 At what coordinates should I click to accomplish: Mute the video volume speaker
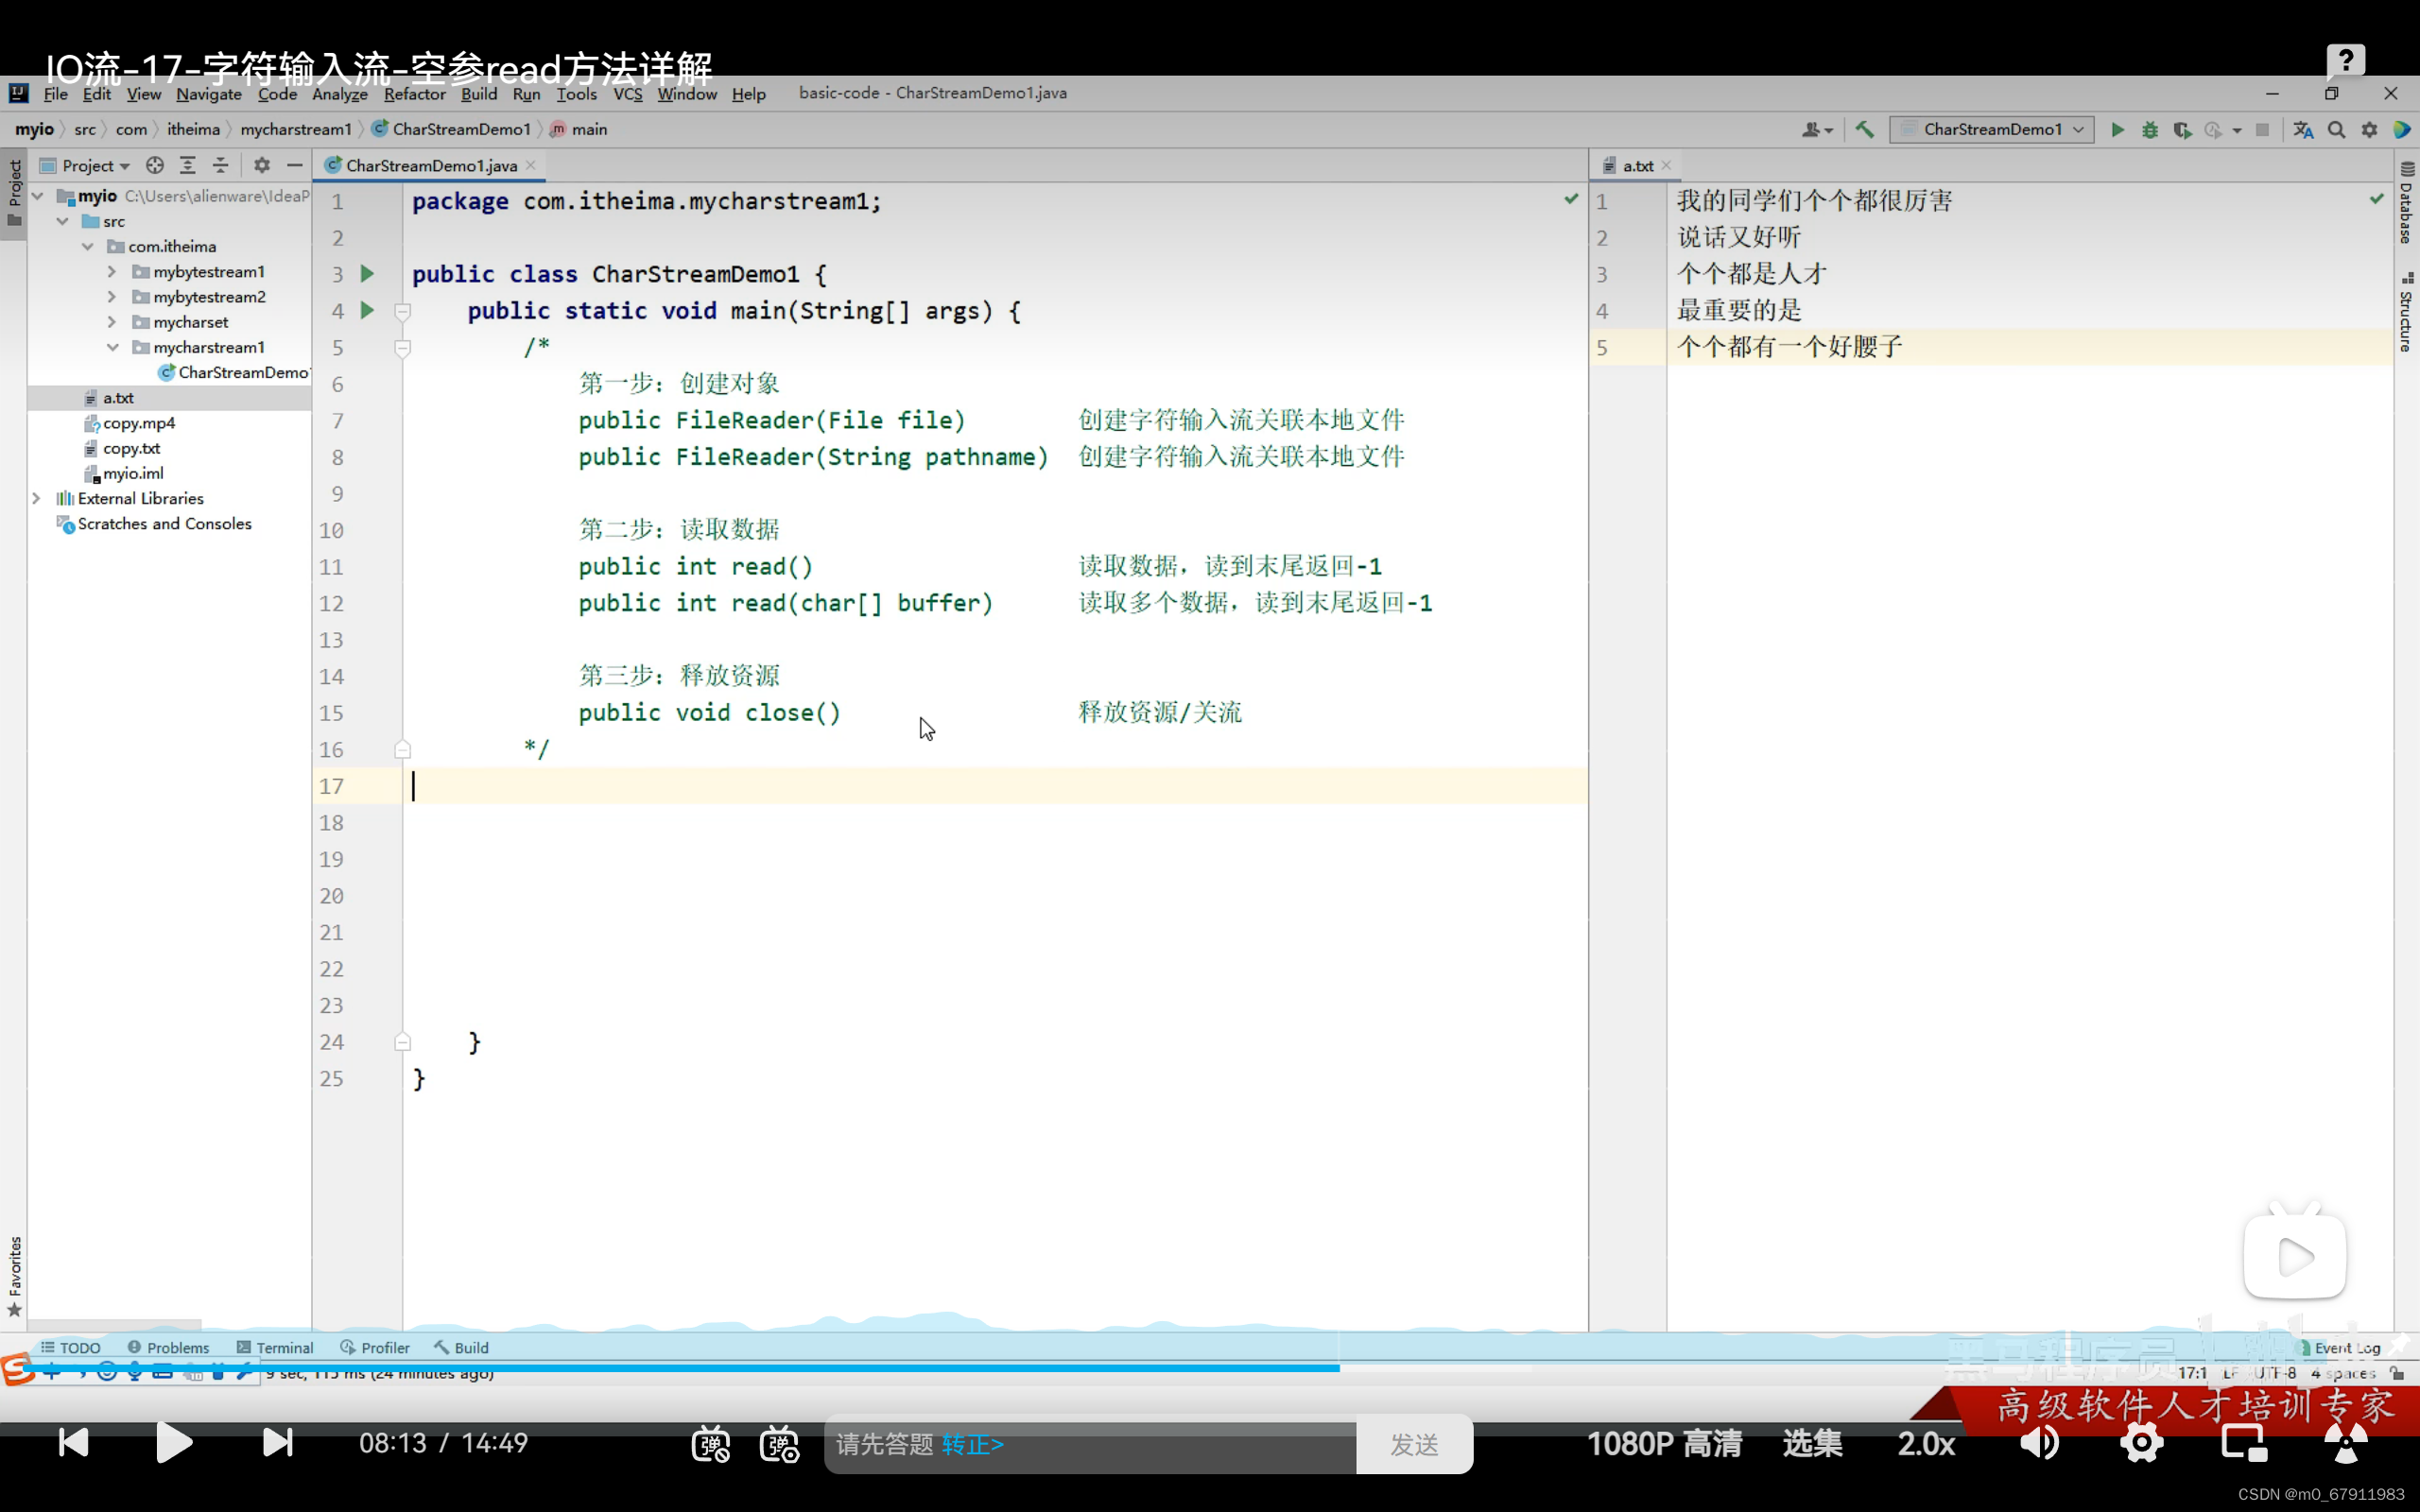2039,1443
